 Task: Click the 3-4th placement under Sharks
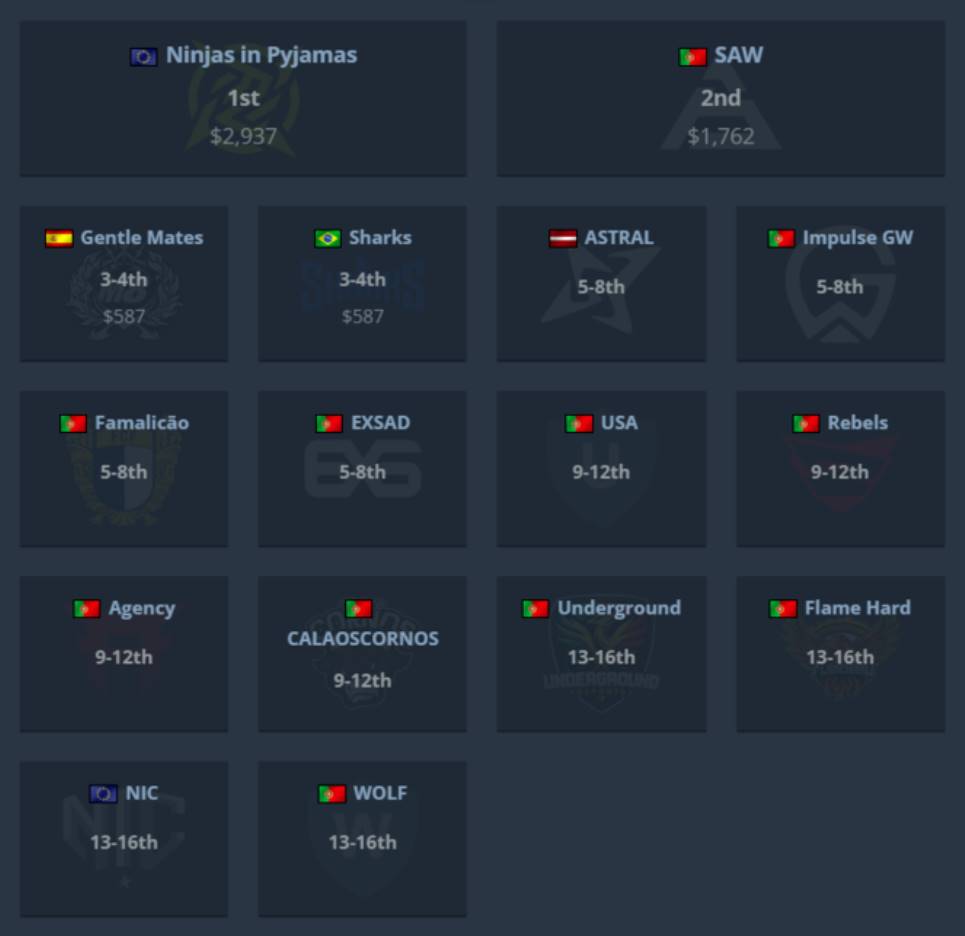coord(363,280)
